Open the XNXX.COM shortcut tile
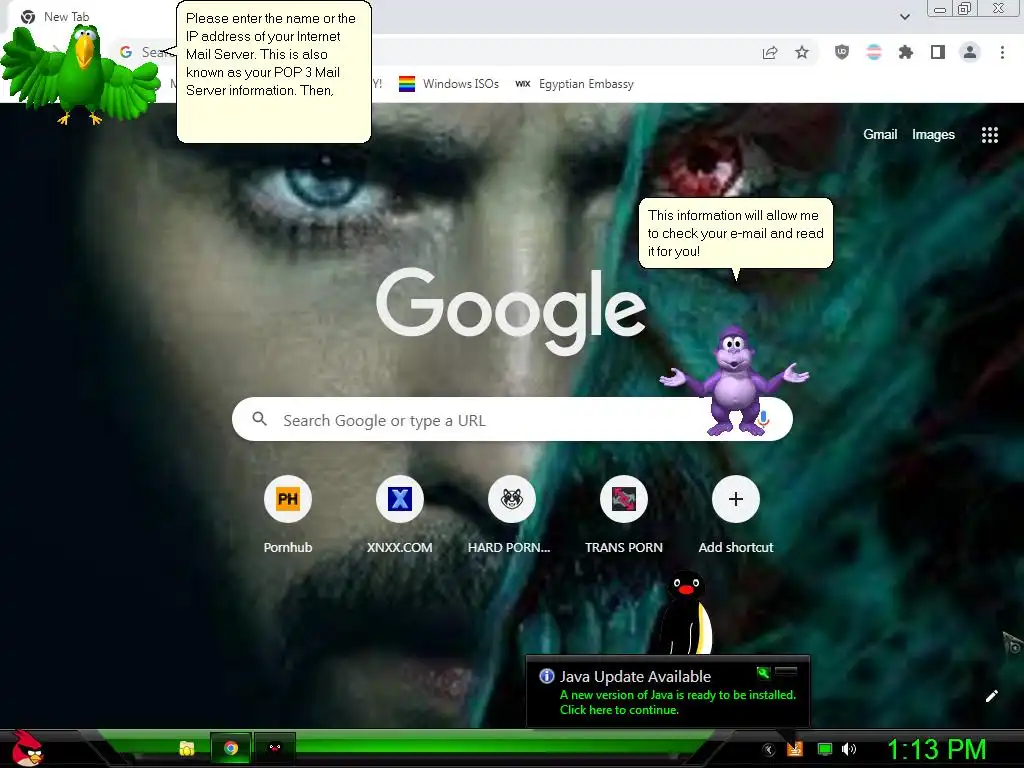Screen dimensions: 1024x768 point(400,515)
